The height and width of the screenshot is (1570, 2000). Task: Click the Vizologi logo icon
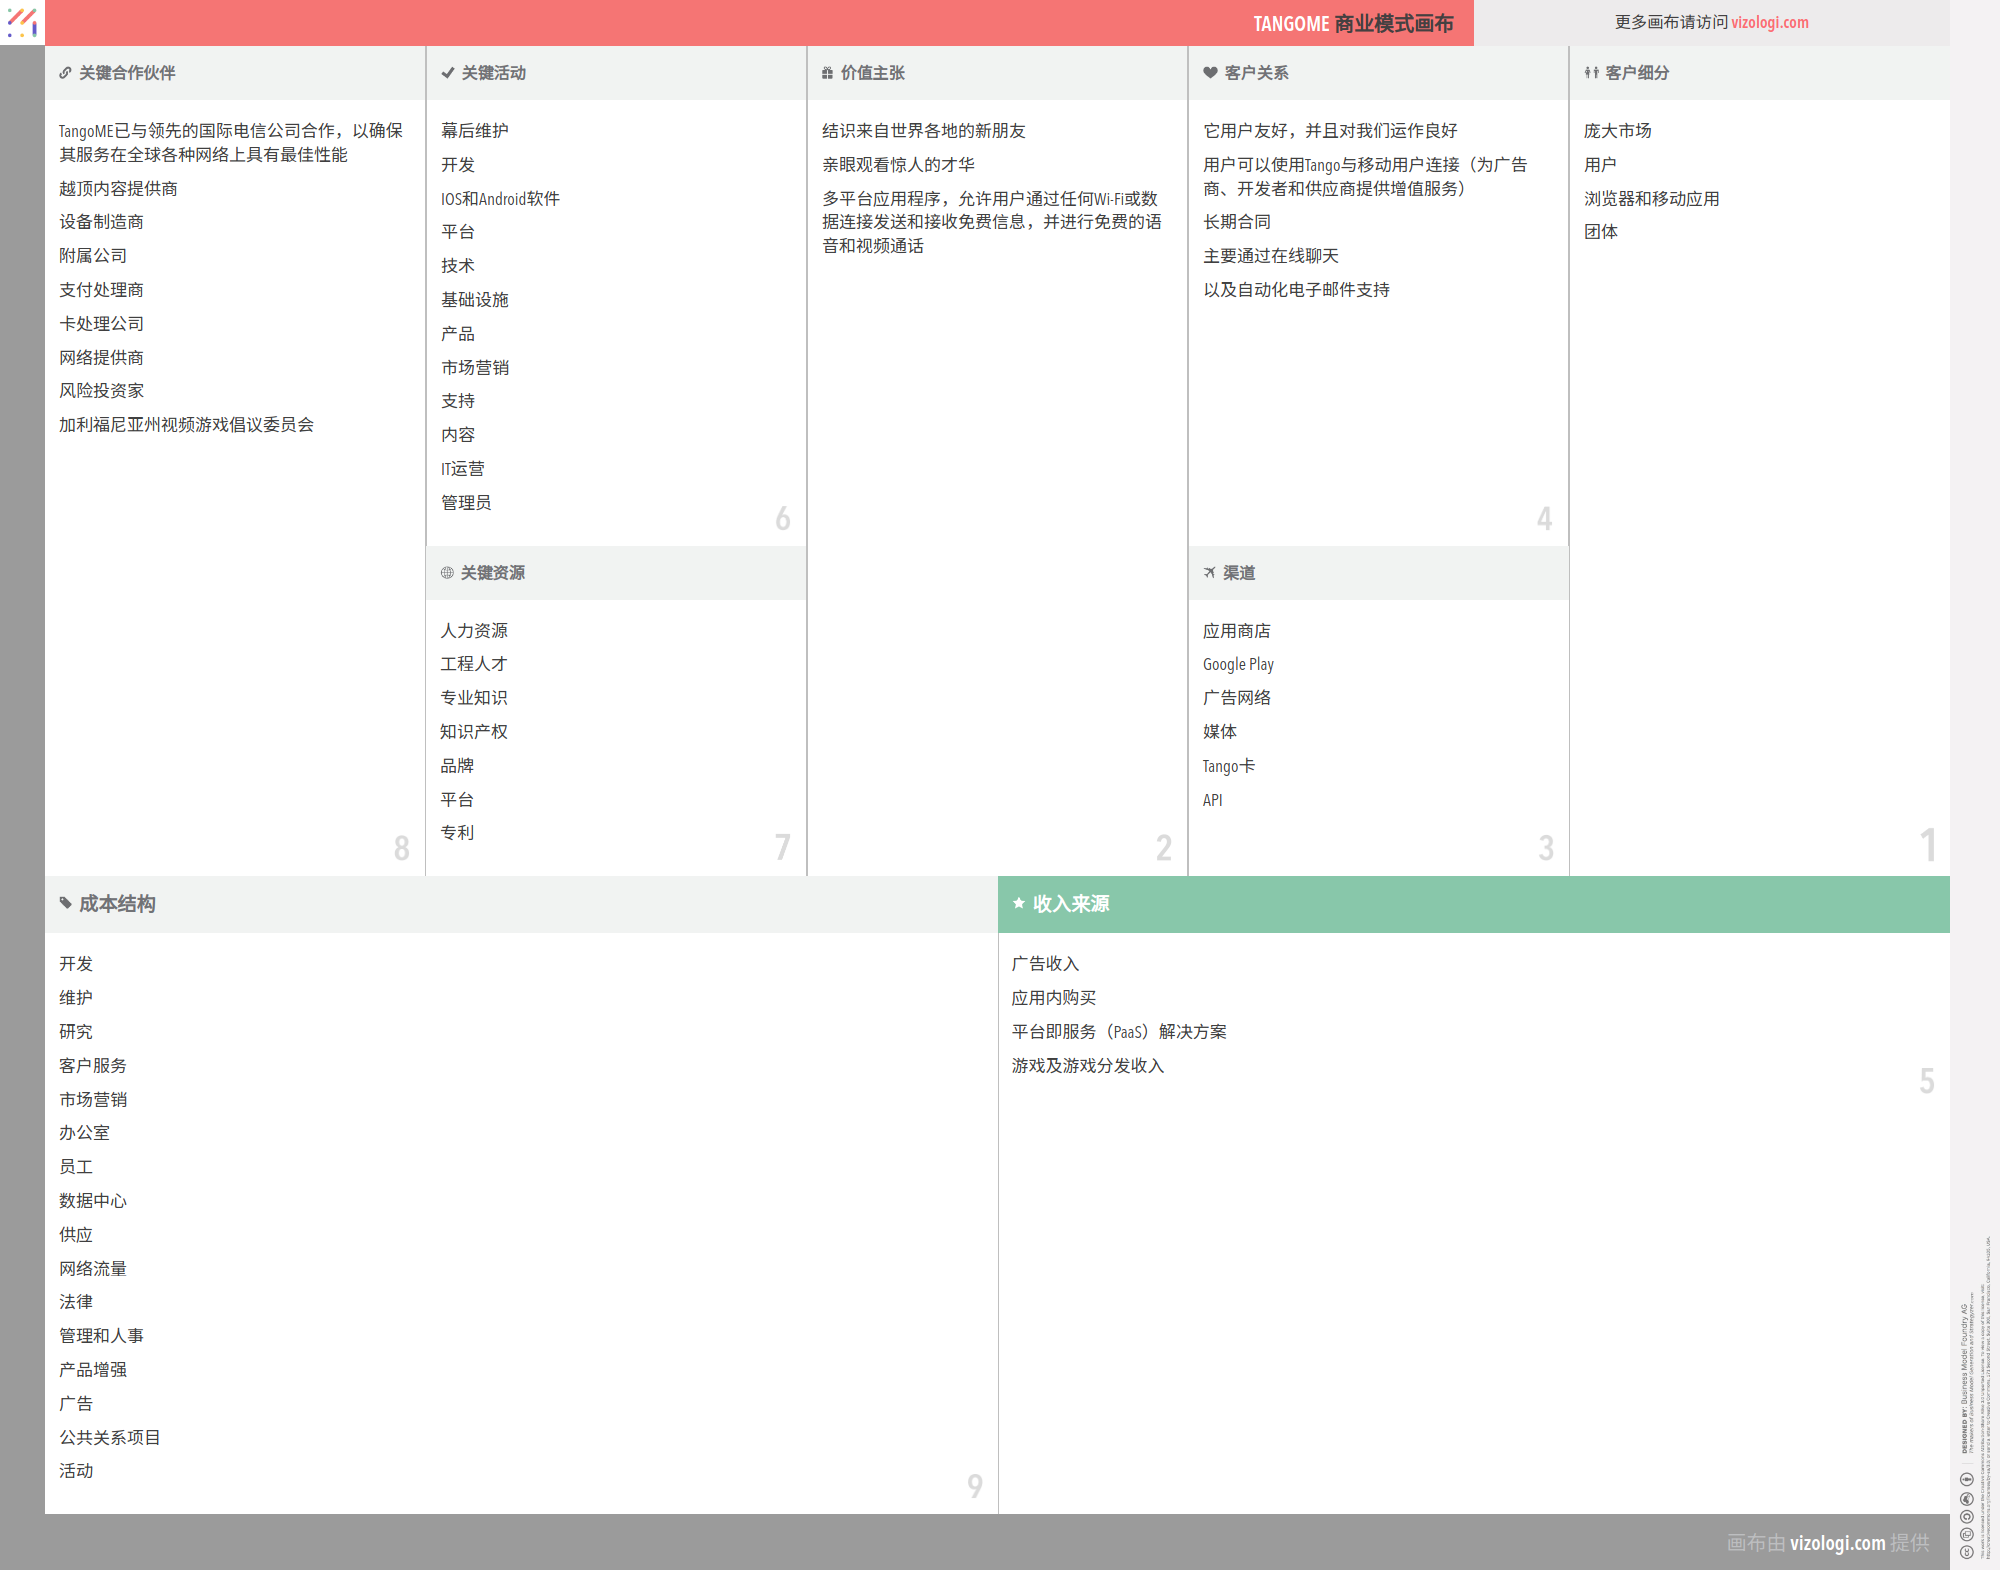coord(22,22)
